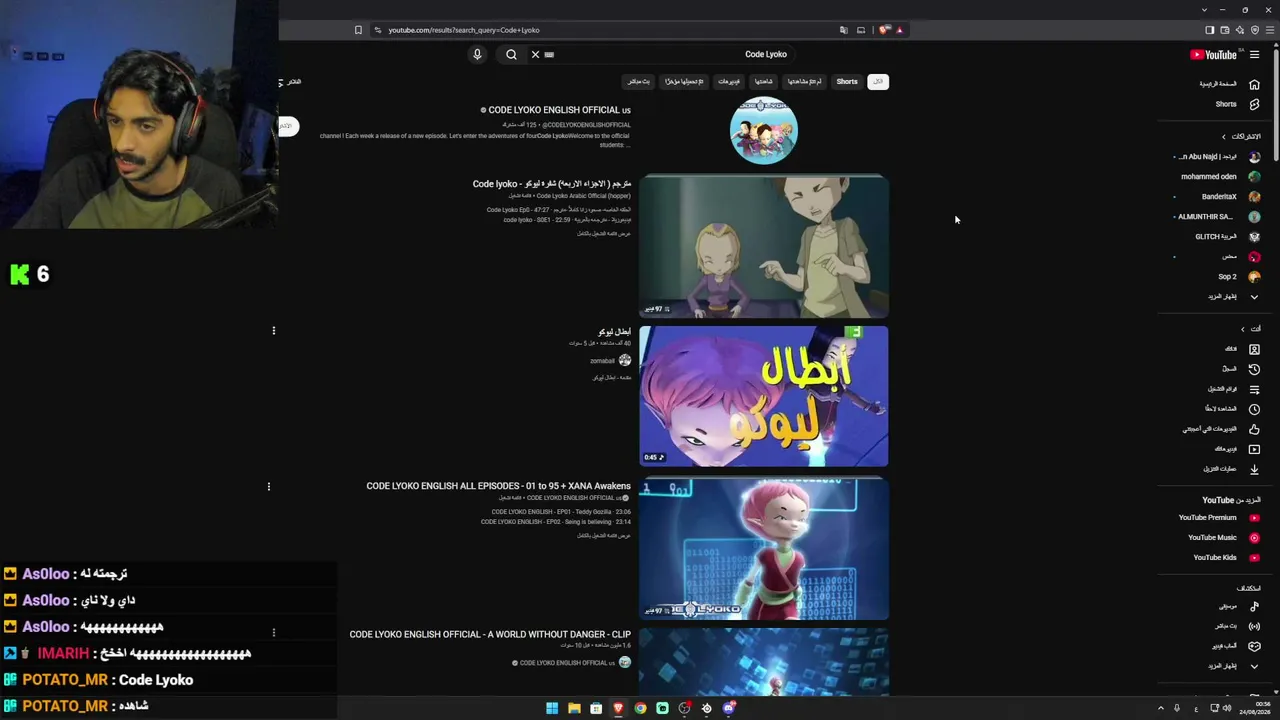Click the translate page icon in address bar
1280x720 pixels.
click(843, 30)
